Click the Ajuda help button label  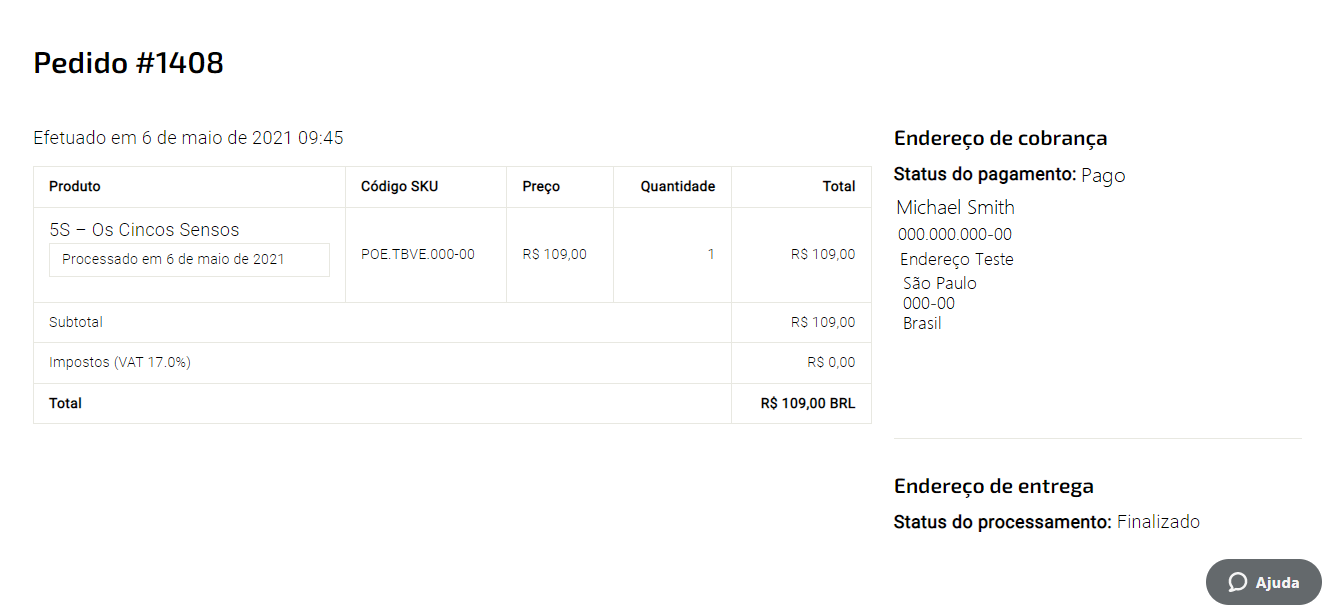coord(1277,583)
